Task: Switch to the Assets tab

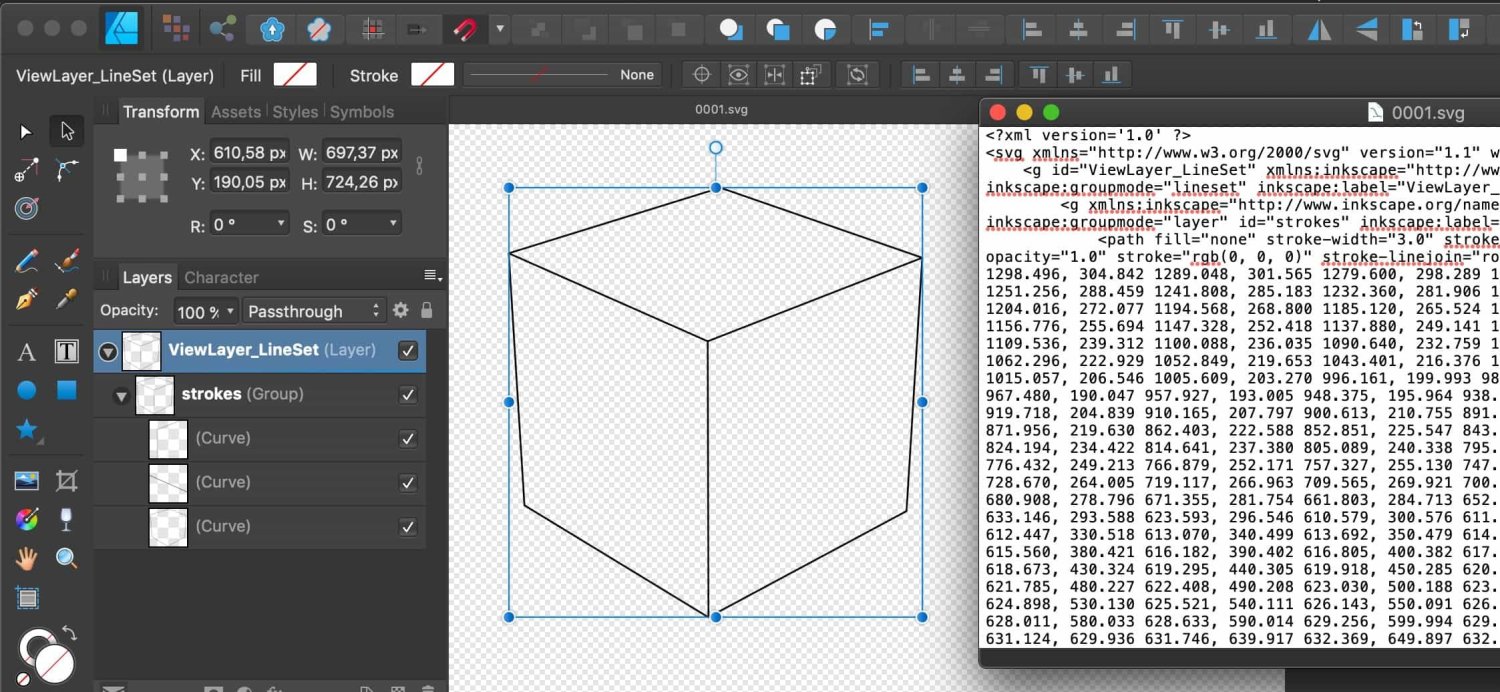Action: point(236,112)
